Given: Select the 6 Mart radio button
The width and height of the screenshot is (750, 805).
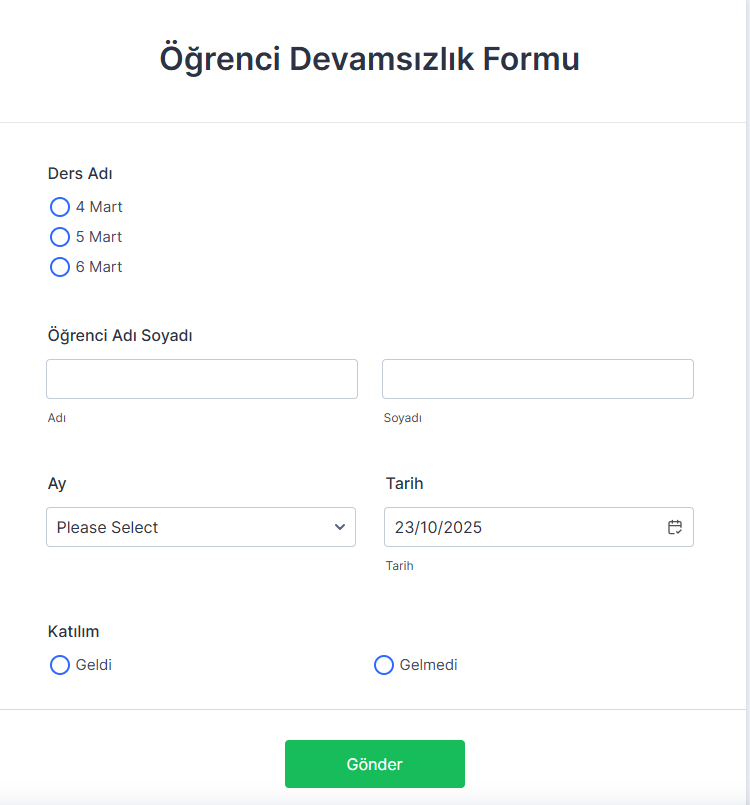Looking at the screenshot, I should (x=59, y=267).
